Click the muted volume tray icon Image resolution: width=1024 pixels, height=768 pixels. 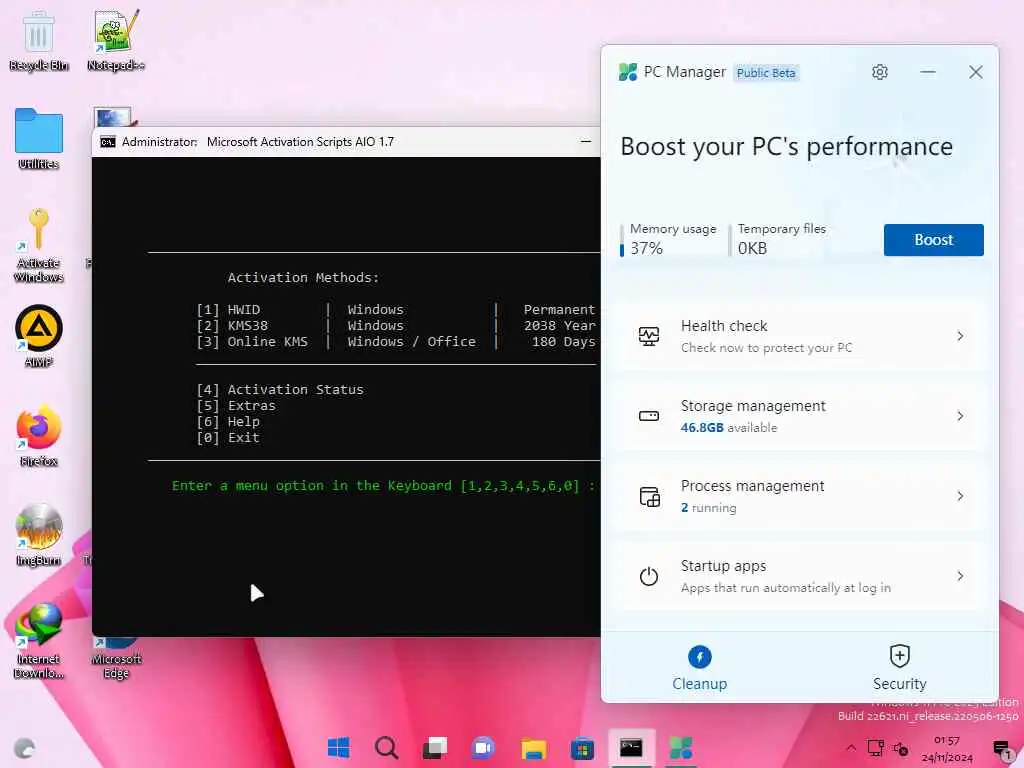[x=901, y=748]
